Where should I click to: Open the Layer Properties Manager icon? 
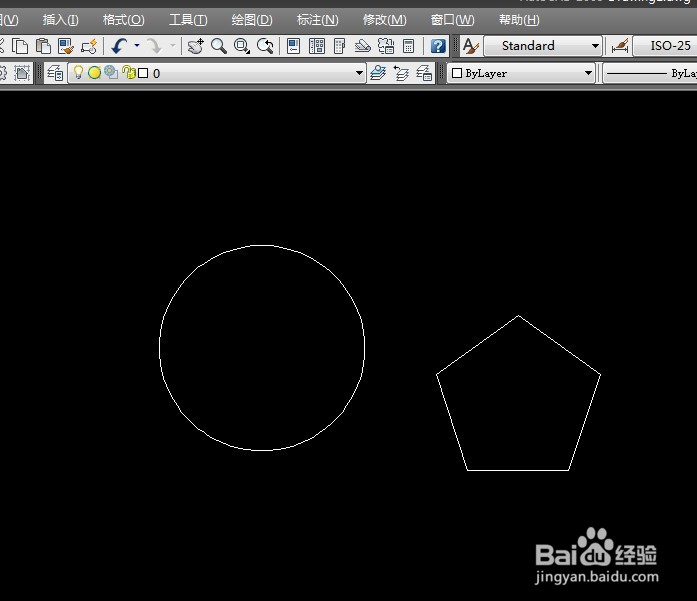tap(55, 73)
